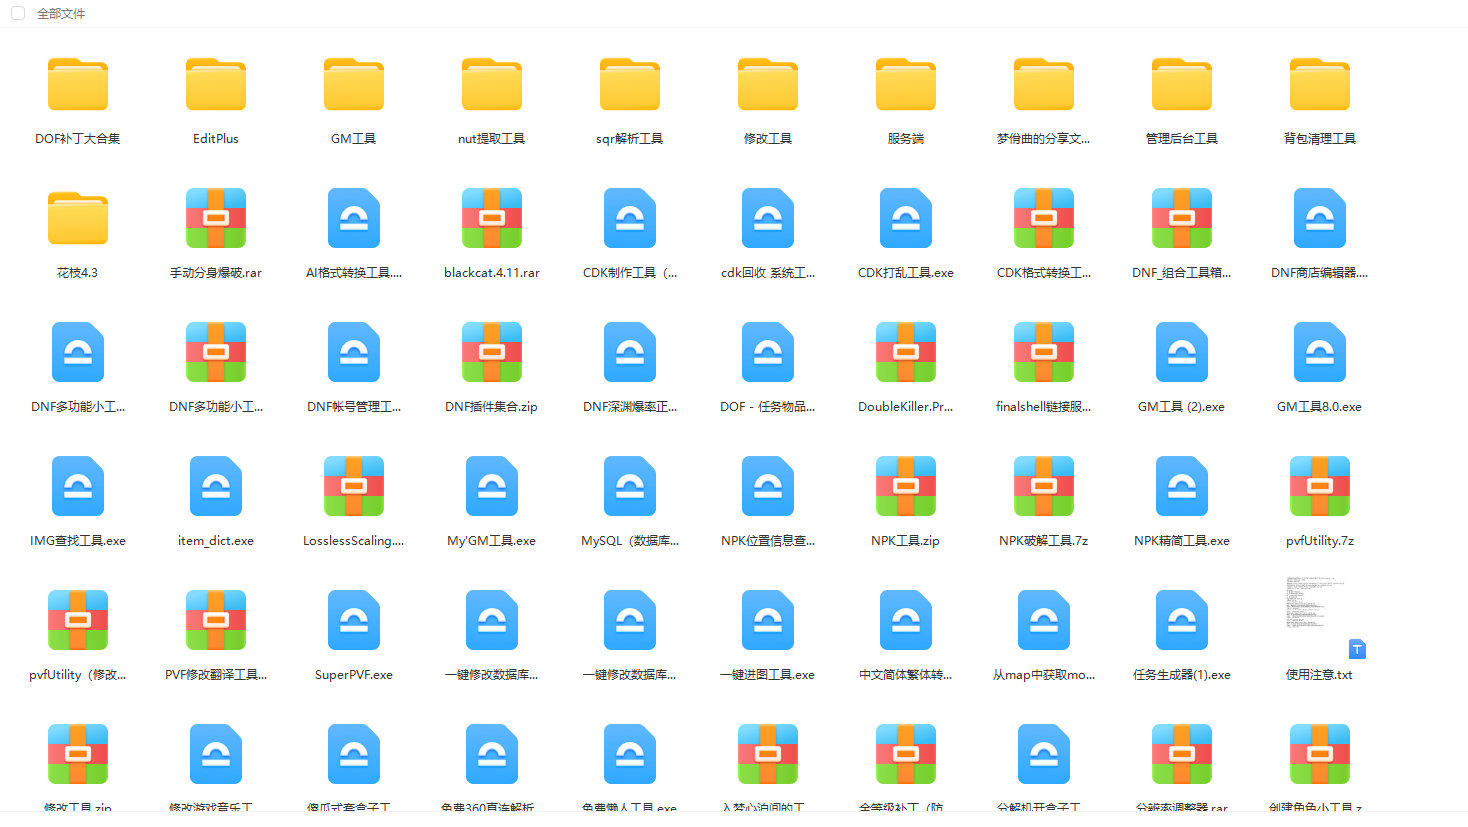Click the 背包清理工具 folder label
Screen dimensions: 1468x827
[1320, 139]
